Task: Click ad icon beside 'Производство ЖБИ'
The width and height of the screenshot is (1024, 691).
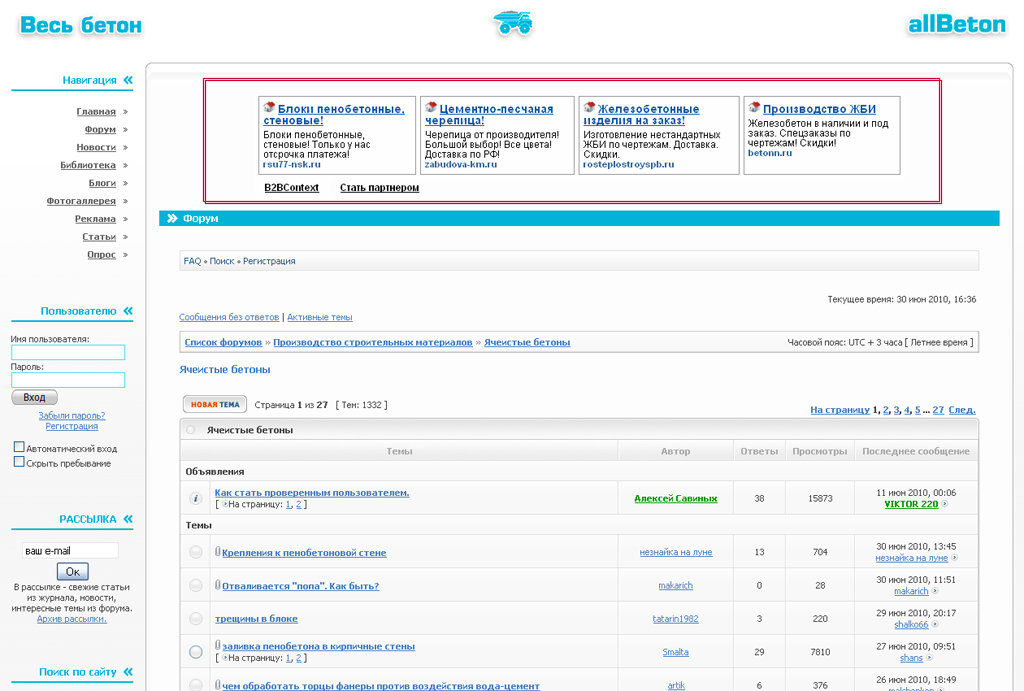Action: [x=754, y=108]
